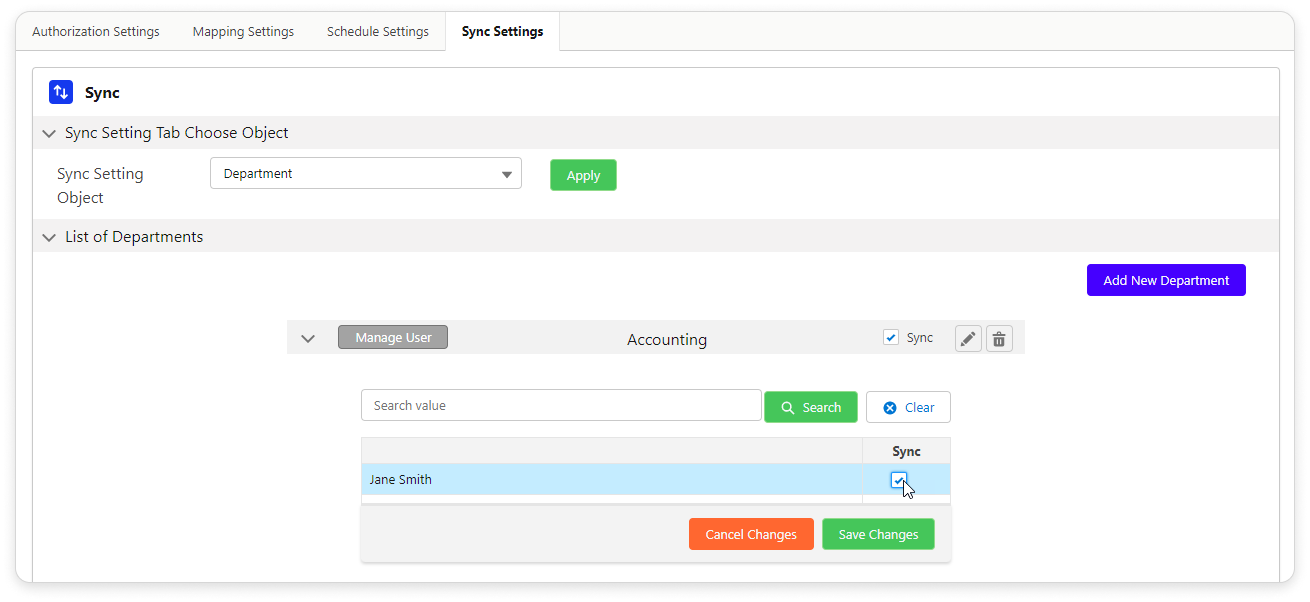Collapse the Accounting department row chevron
1310x602 pixels.
click(x=308, y=338)
